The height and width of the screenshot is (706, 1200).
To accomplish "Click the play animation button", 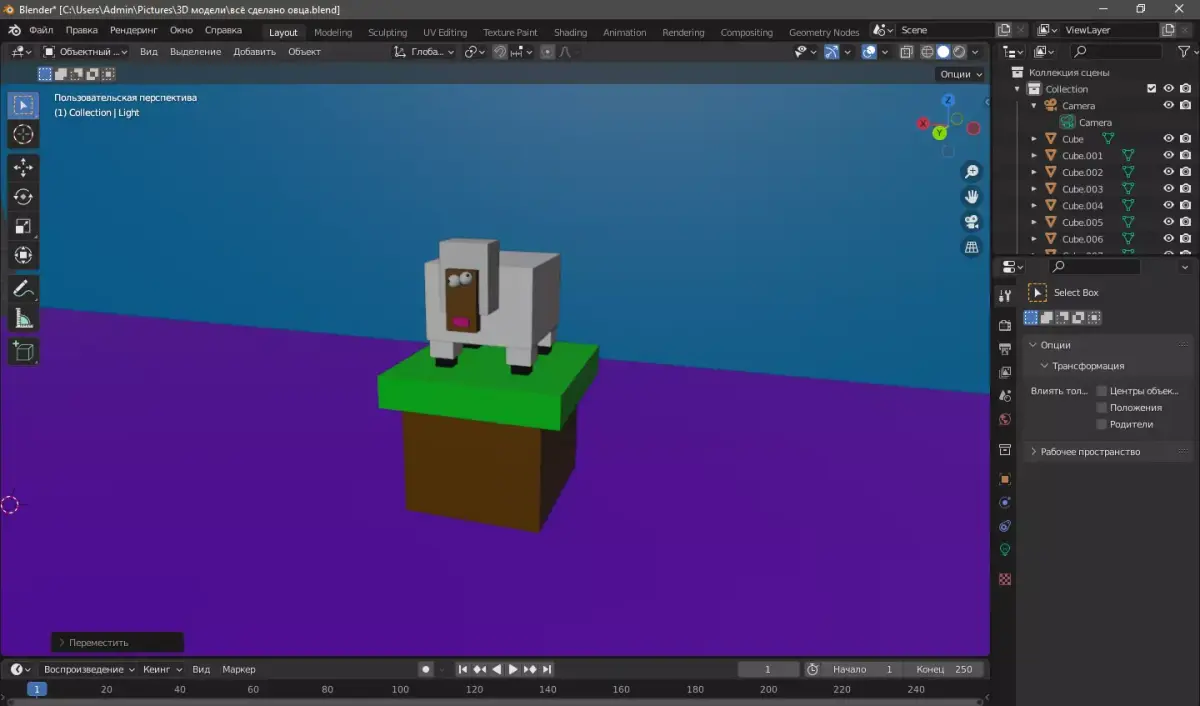I will pos(513,669).
